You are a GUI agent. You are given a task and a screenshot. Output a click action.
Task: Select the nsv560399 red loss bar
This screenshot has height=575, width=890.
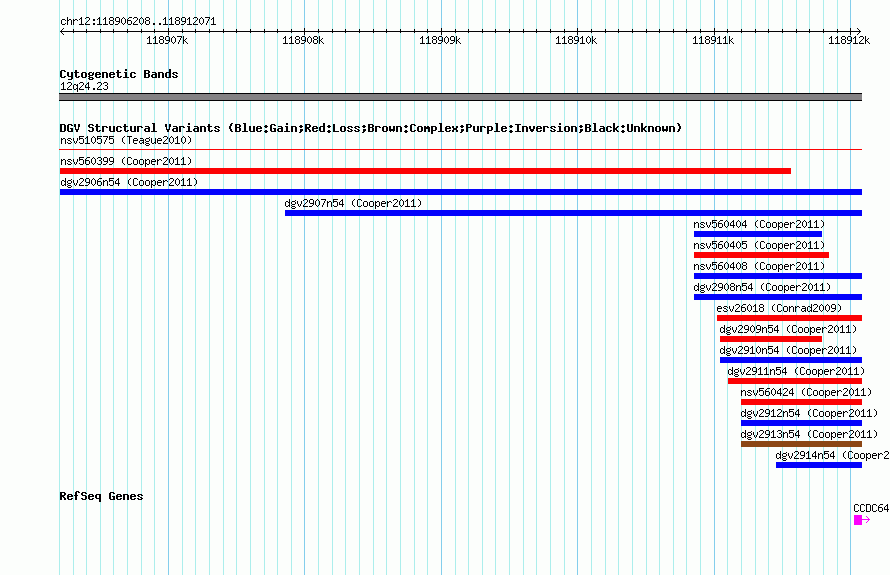pyautogui.click(x=425, y=171)
